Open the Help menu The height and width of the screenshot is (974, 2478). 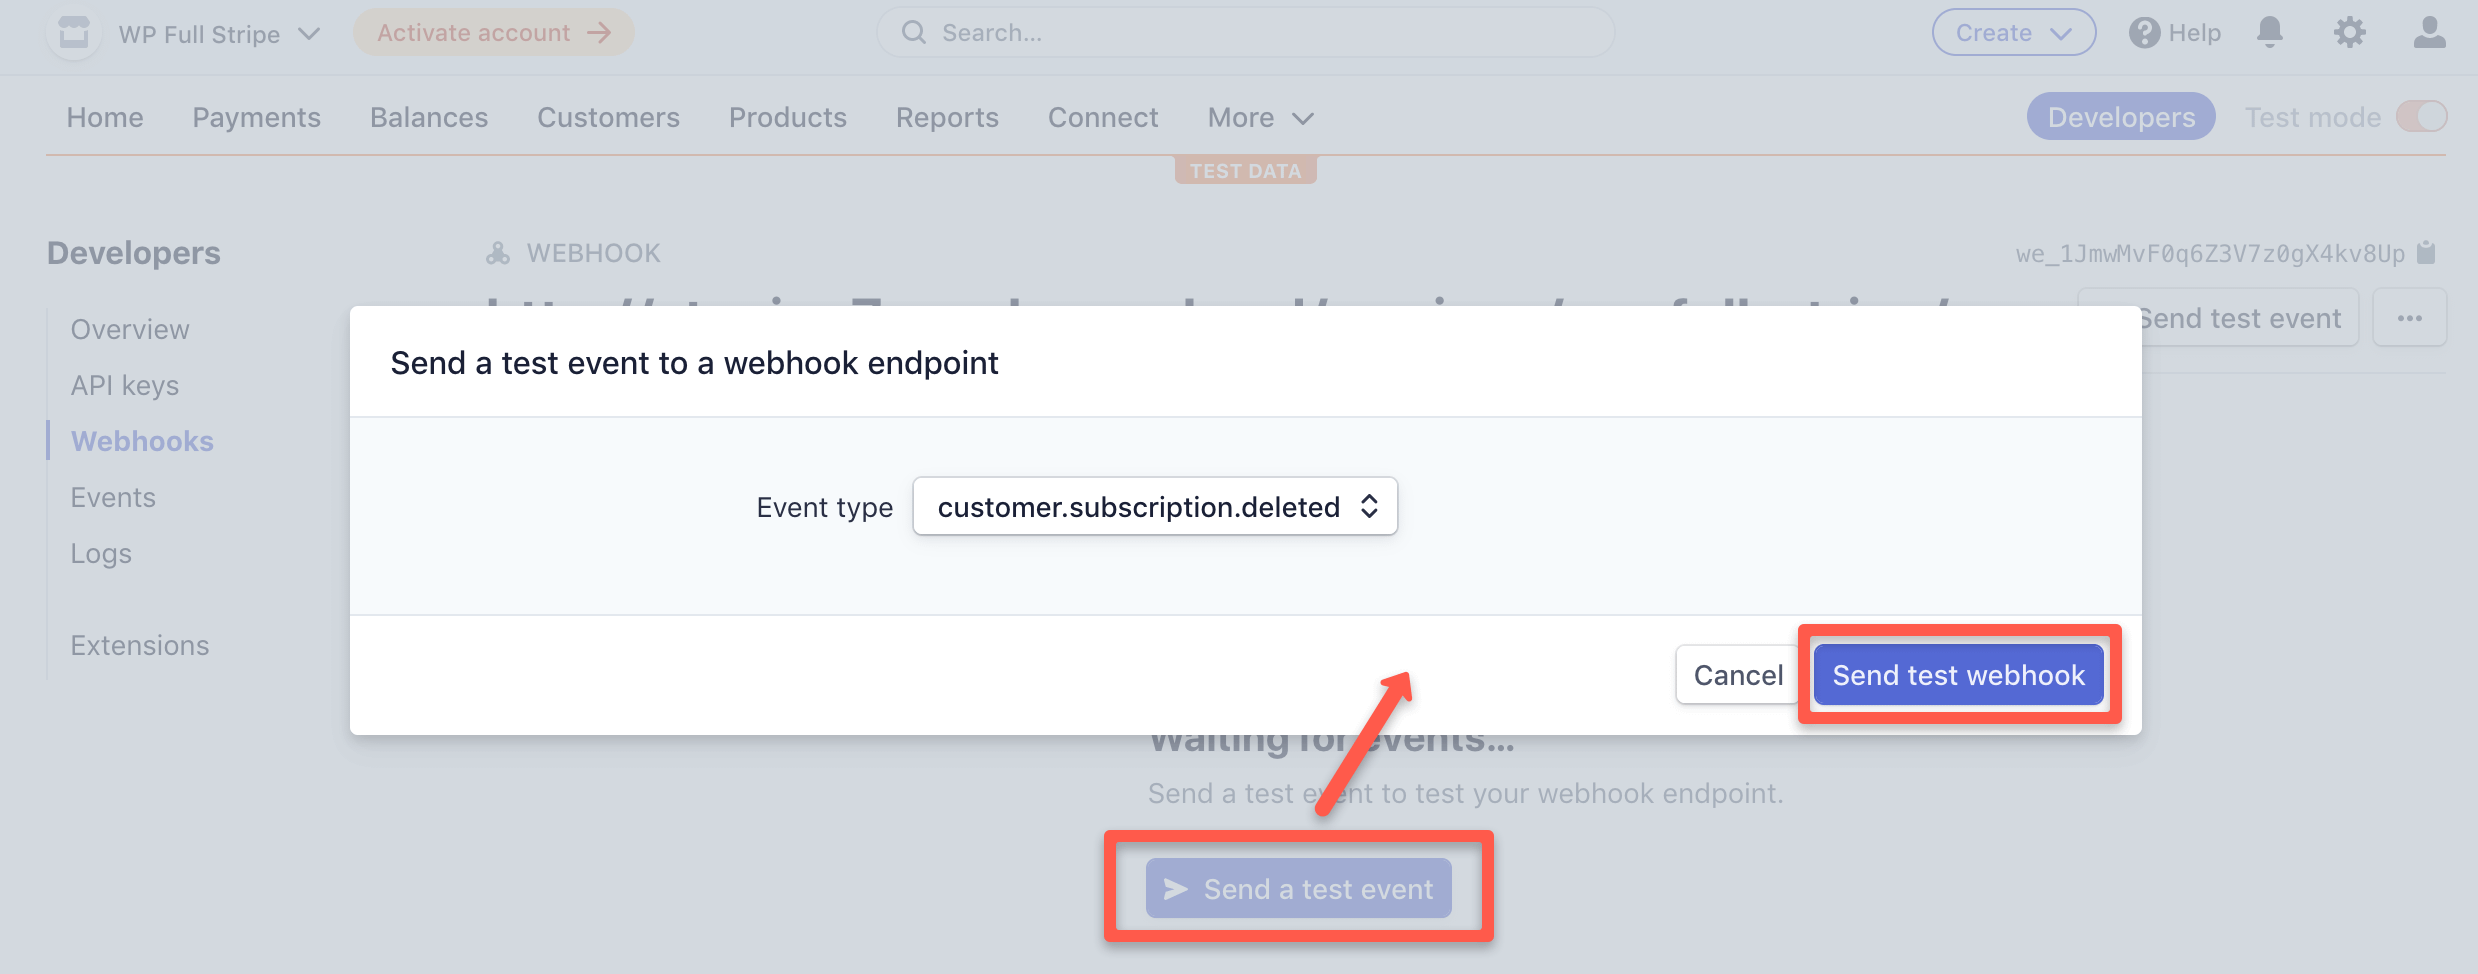tap(2173, 32)
